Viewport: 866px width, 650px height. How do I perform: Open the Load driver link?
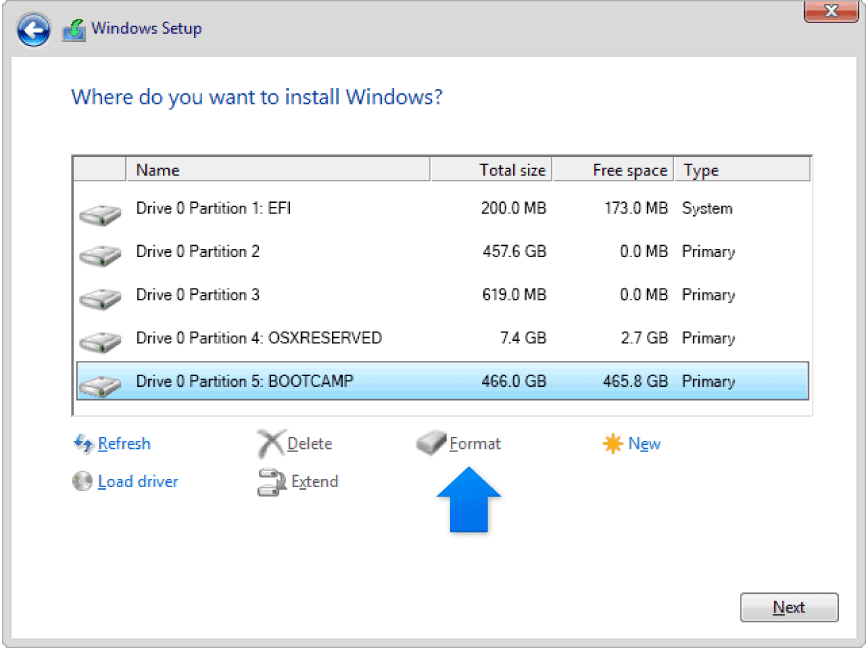click(138, 482)
